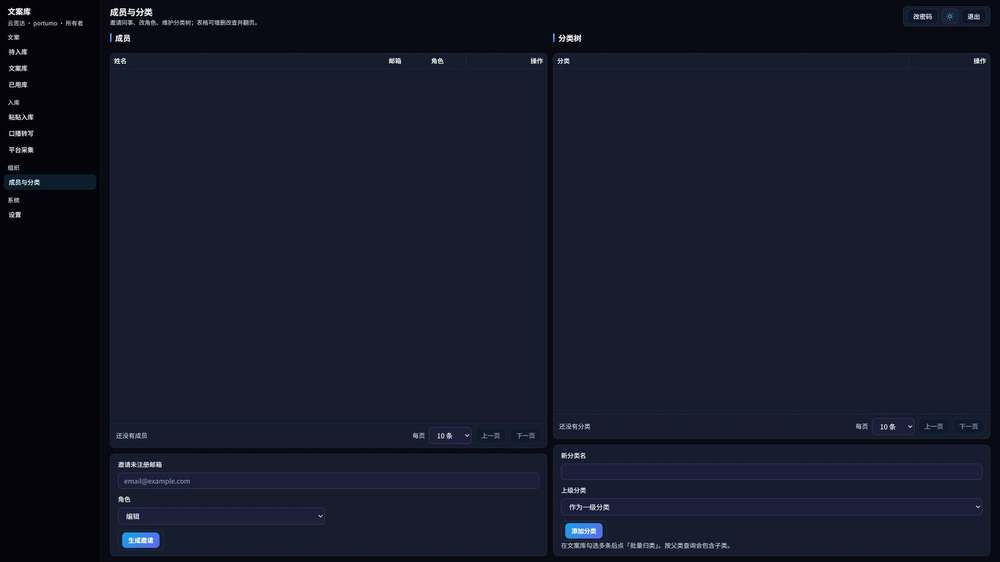
Task: Open the 上级分类 dropdown
Action: tap(771, 507)
